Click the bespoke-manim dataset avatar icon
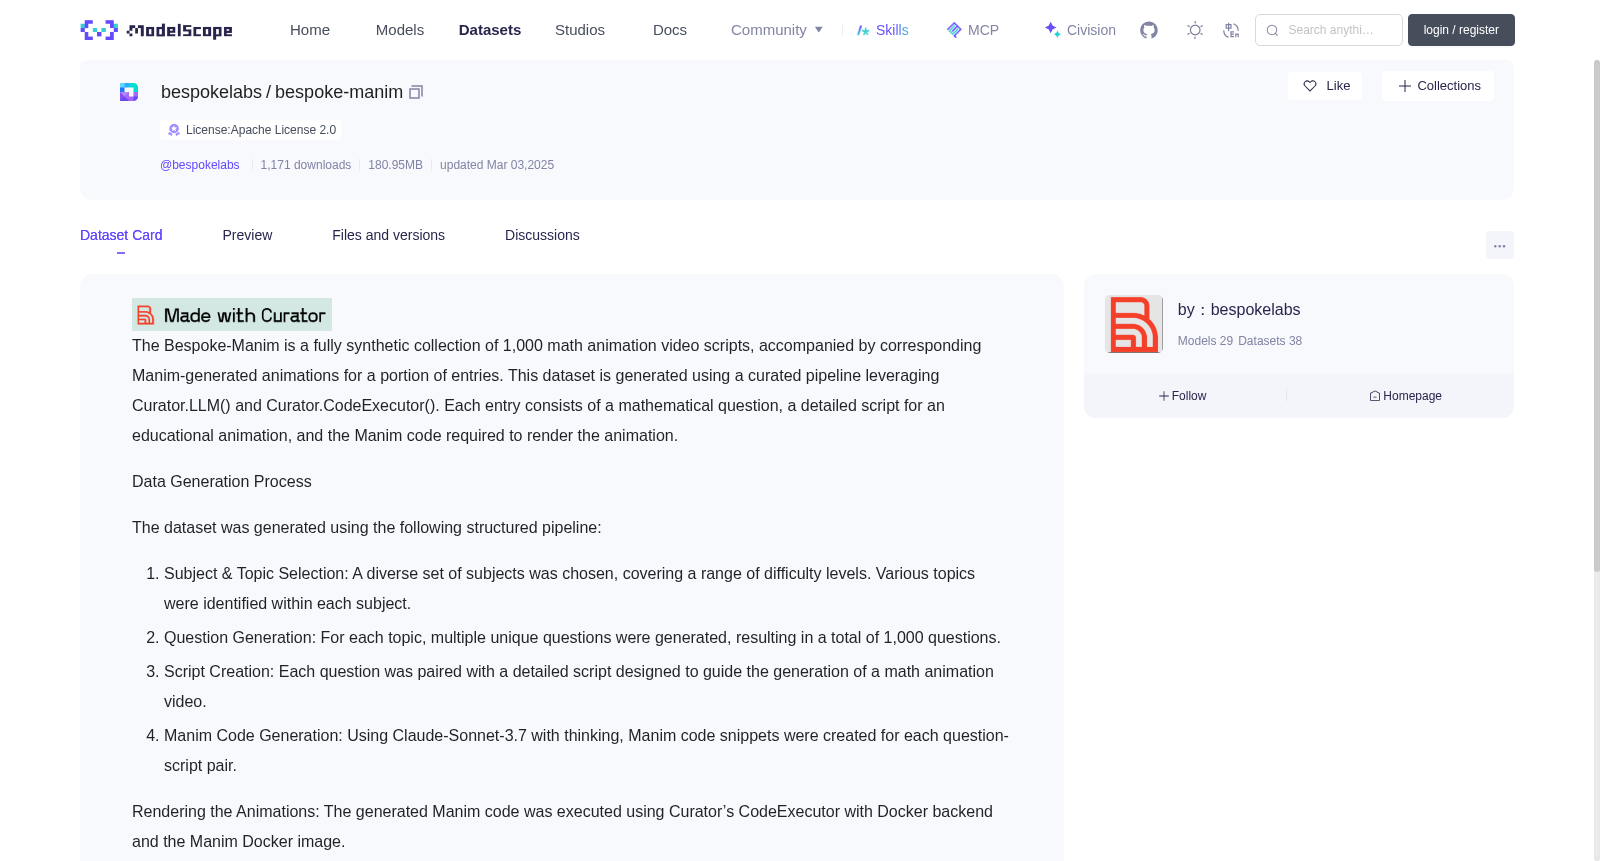Screen dimensions: 1600x861 click(129, 92)
